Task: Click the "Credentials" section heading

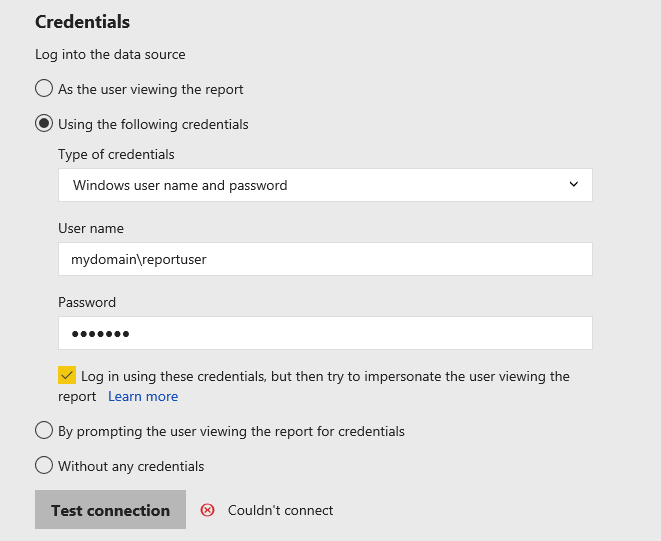Action: pos(82,22)
